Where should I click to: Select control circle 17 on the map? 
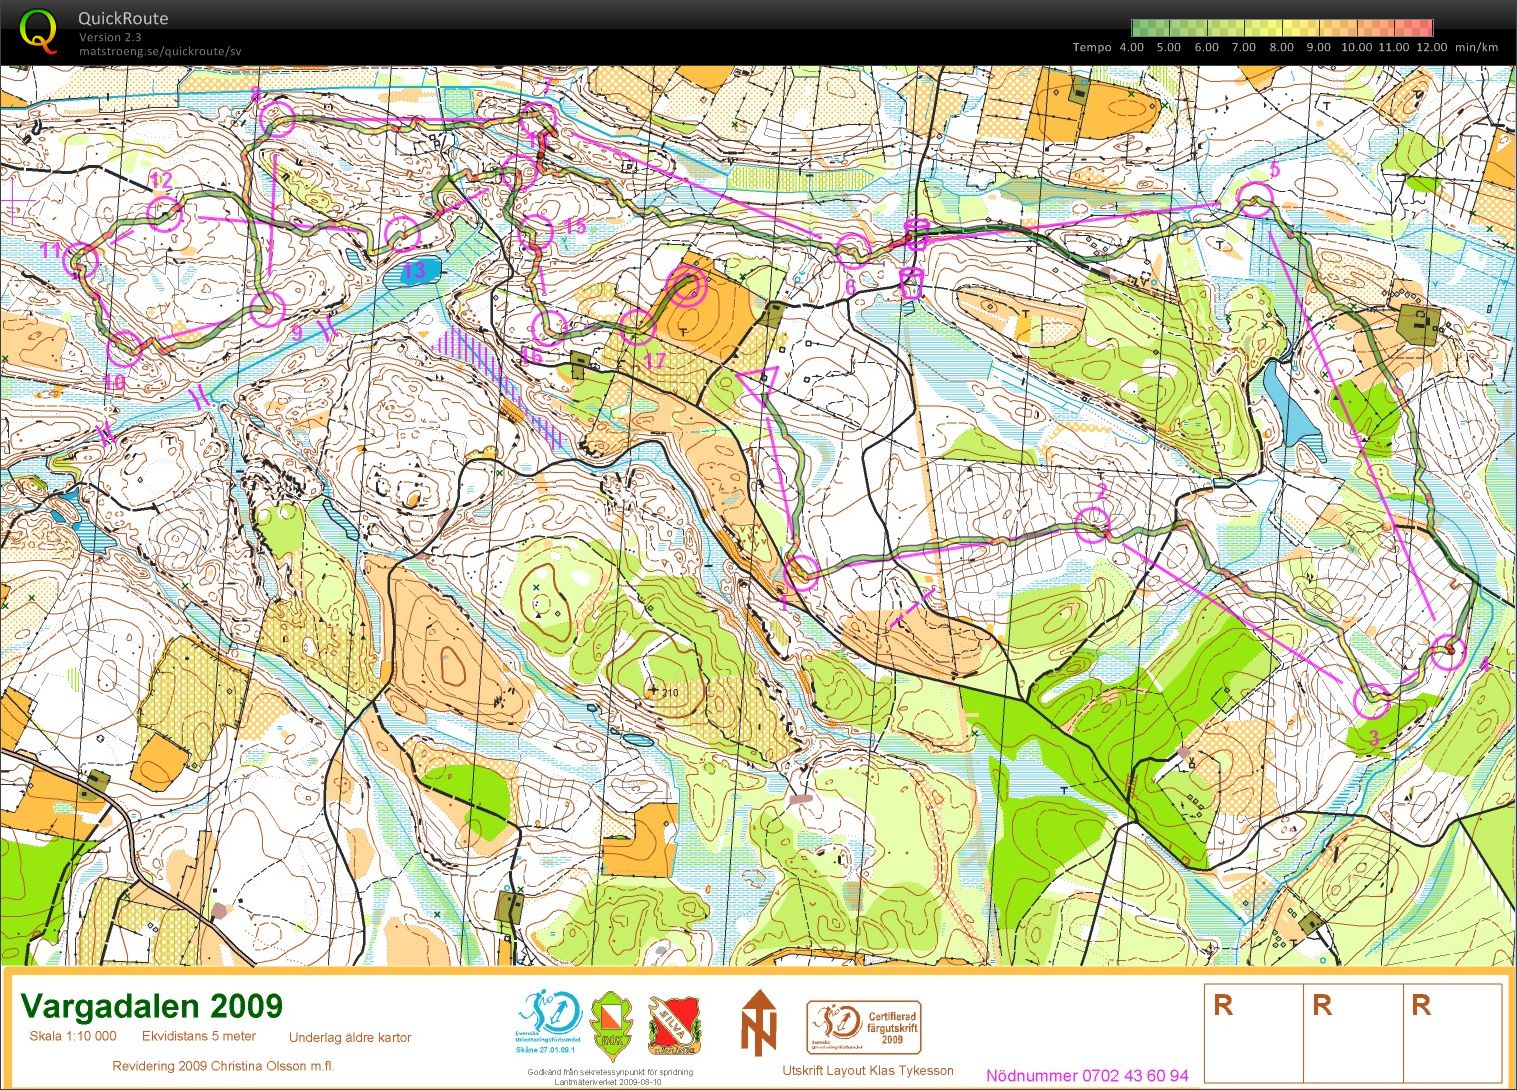pyautogui.click(x=637, y=327)
